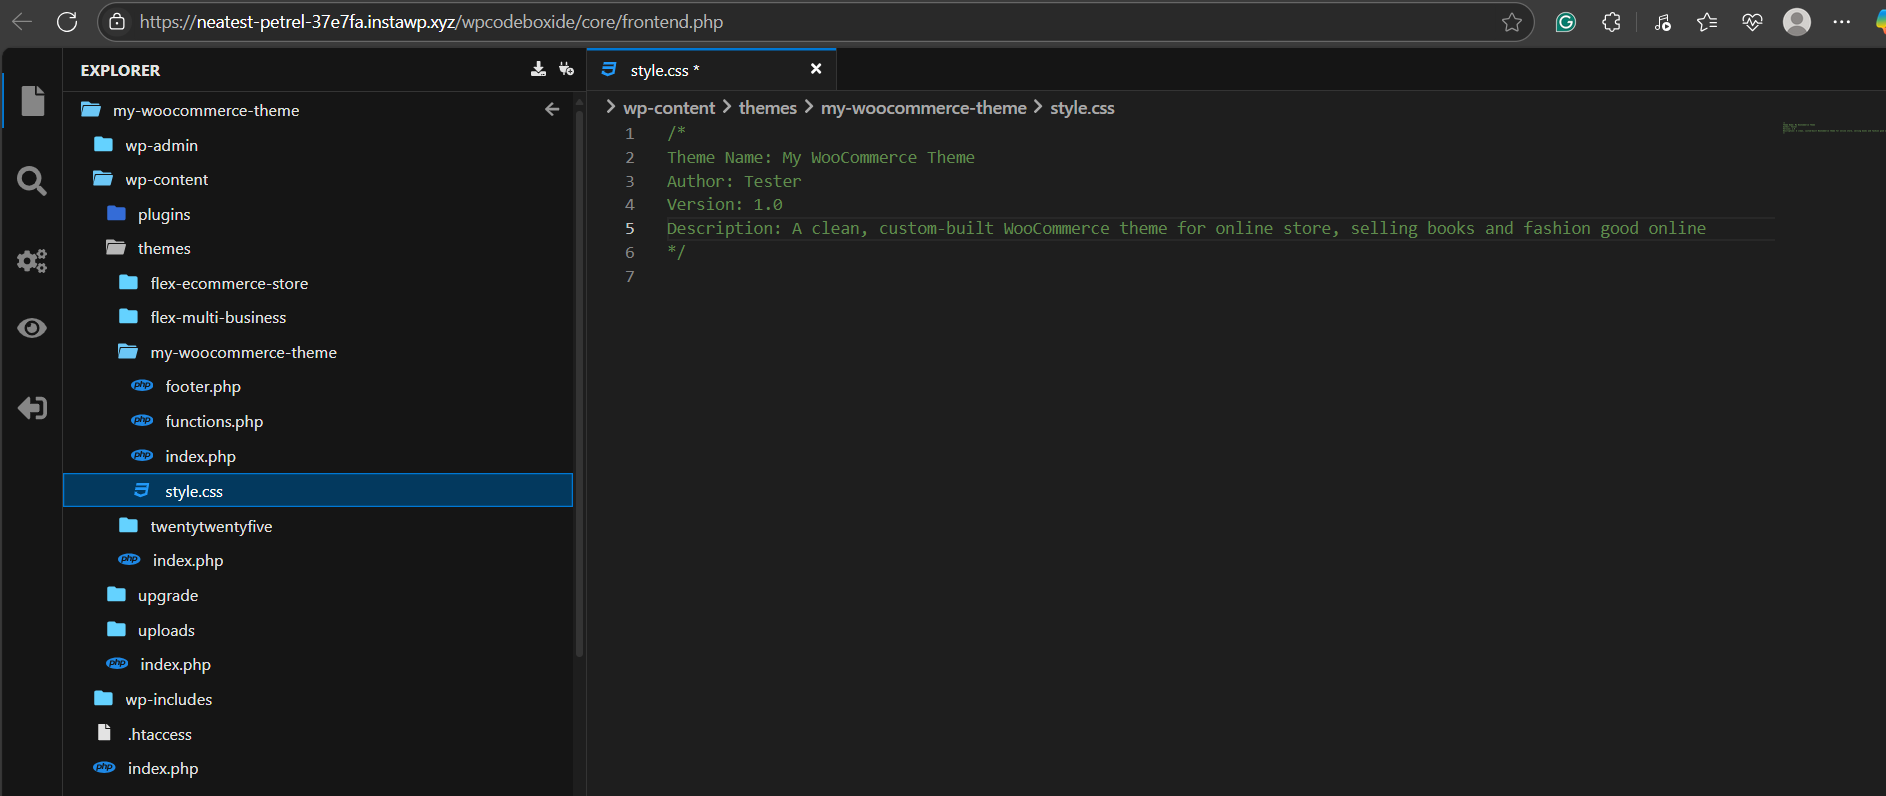1886x796 pixels.
Task: Expand the flex-ecommerce-store folder
Action: point(229,283)
